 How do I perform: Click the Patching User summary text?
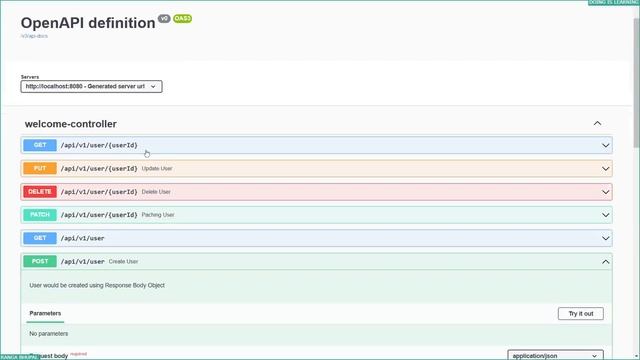point(158,215)
